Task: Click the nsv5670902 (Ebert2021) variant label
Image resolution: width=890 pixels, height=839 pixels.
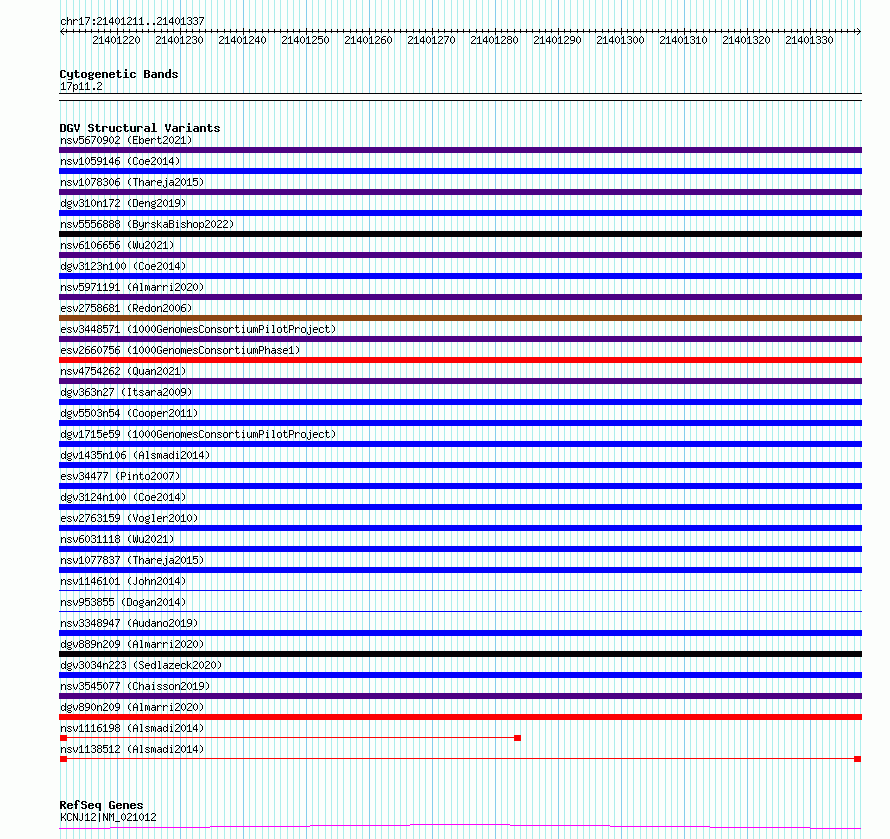Action: (x=126, y=140)
